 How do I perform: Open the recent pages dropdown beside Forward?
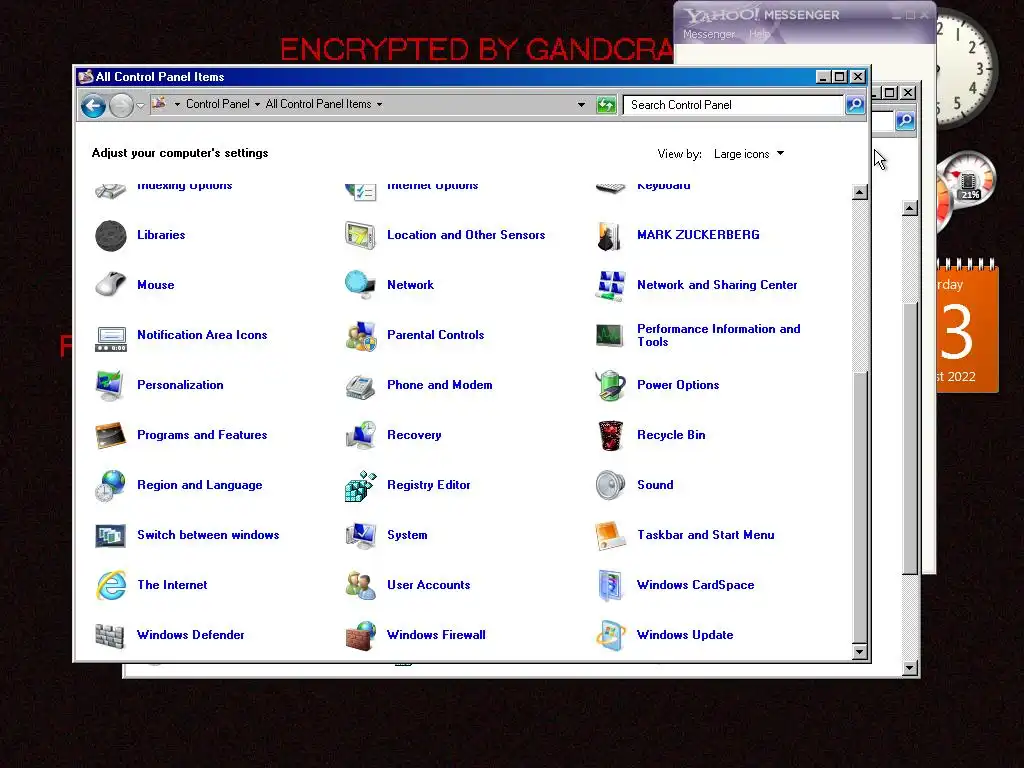pos(140,105)
